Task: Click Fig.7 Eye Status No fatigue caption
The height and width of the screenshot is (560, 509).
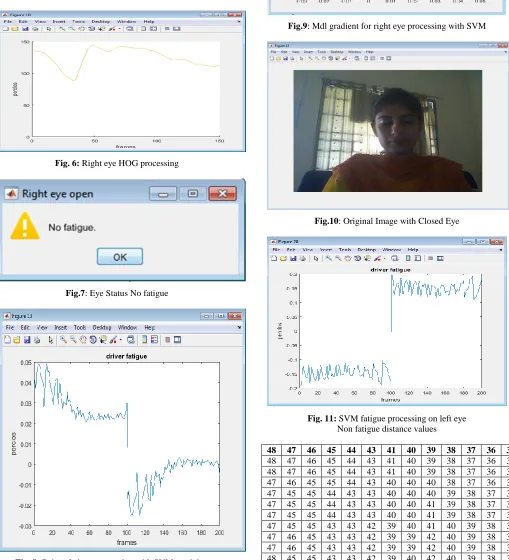Action: click(117, 293)
